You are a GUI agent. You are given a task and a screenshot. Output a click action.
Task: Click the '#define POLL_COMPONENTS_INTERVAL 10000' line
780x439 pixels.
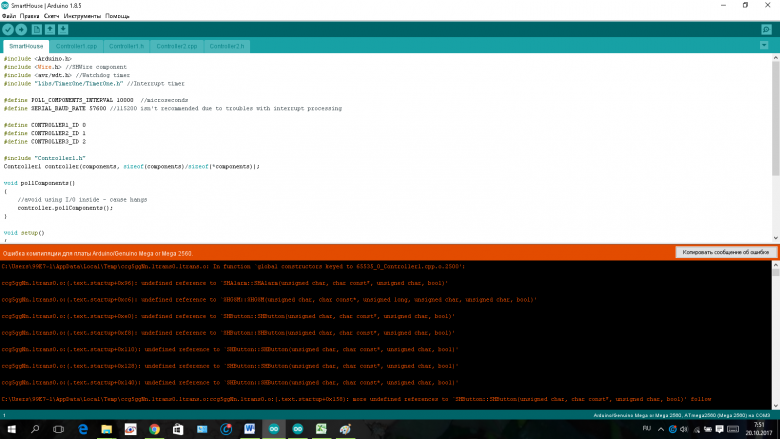pyautogui.click(x=96, y=100)
